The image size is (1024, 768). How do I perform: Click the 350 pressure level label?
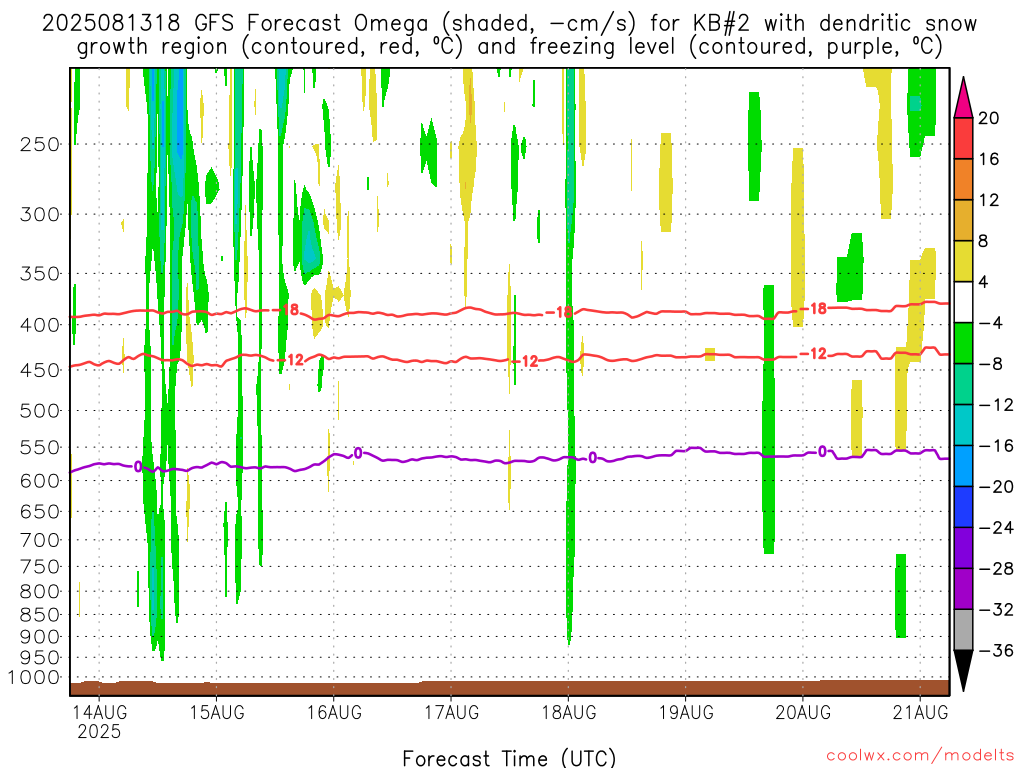click(x=40, y=274)
